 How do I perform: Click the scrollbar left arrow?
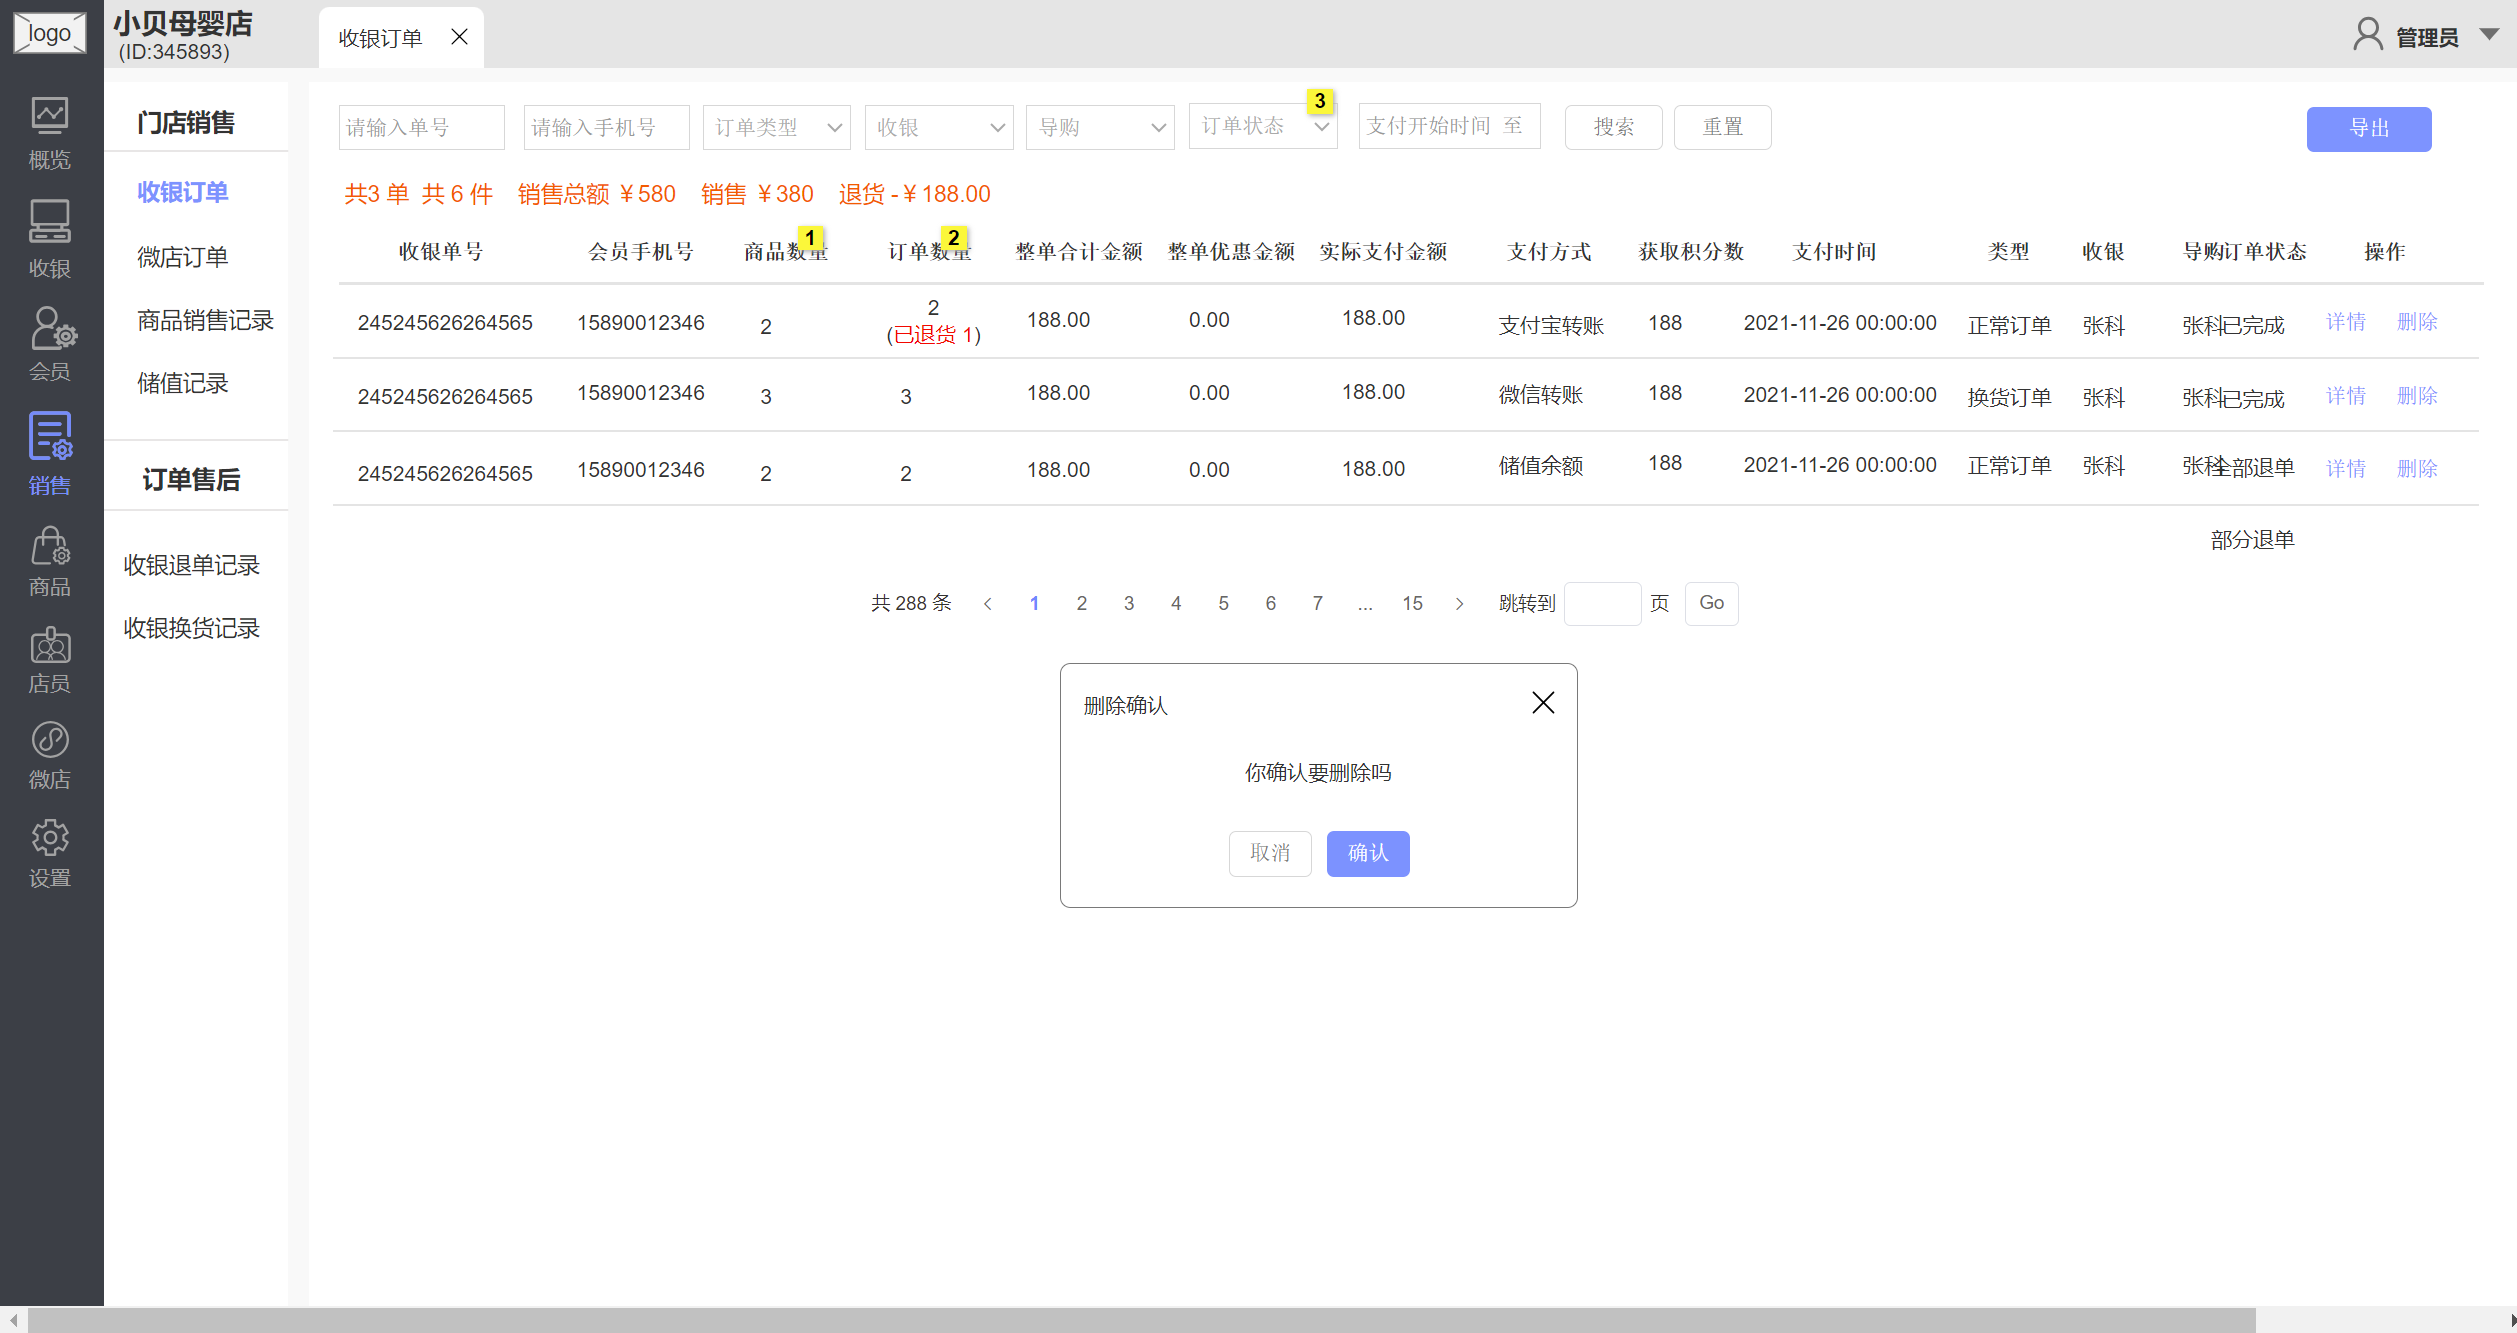pyautogui.click(x=13, y=1320)
